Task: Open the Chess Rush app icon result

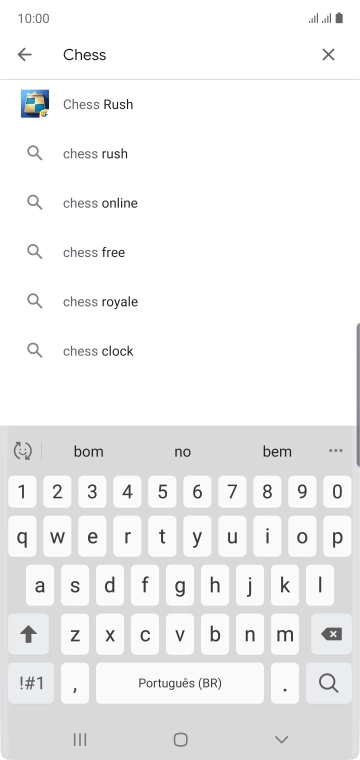Action: (35, 104)
